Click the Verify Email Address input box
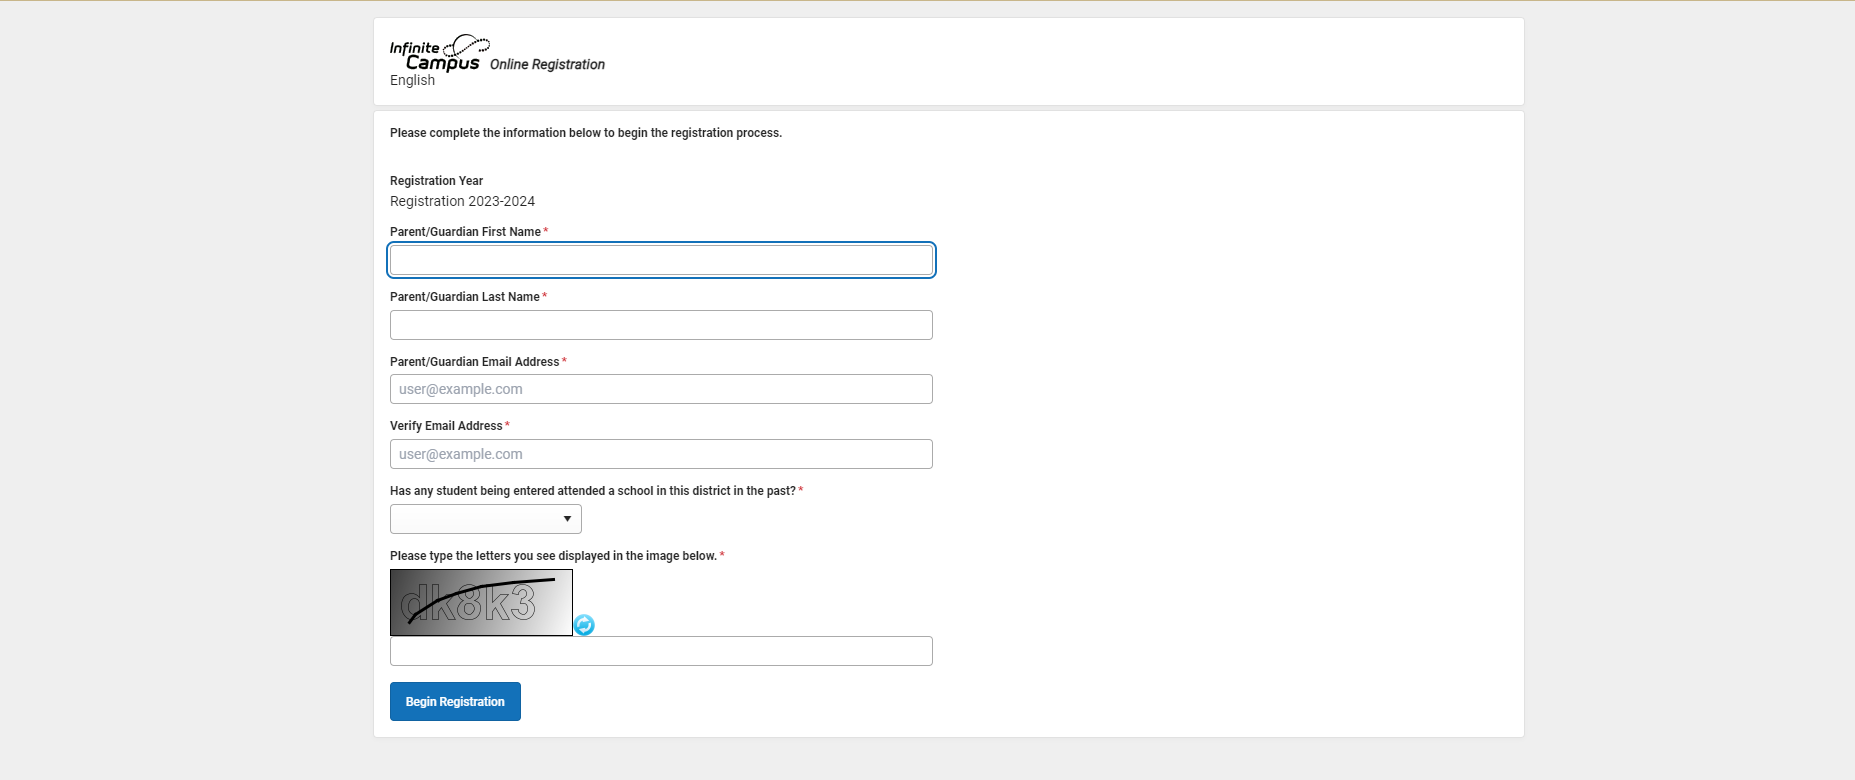The width and height of the screenshot is (1855, 780). click(661, 454)
